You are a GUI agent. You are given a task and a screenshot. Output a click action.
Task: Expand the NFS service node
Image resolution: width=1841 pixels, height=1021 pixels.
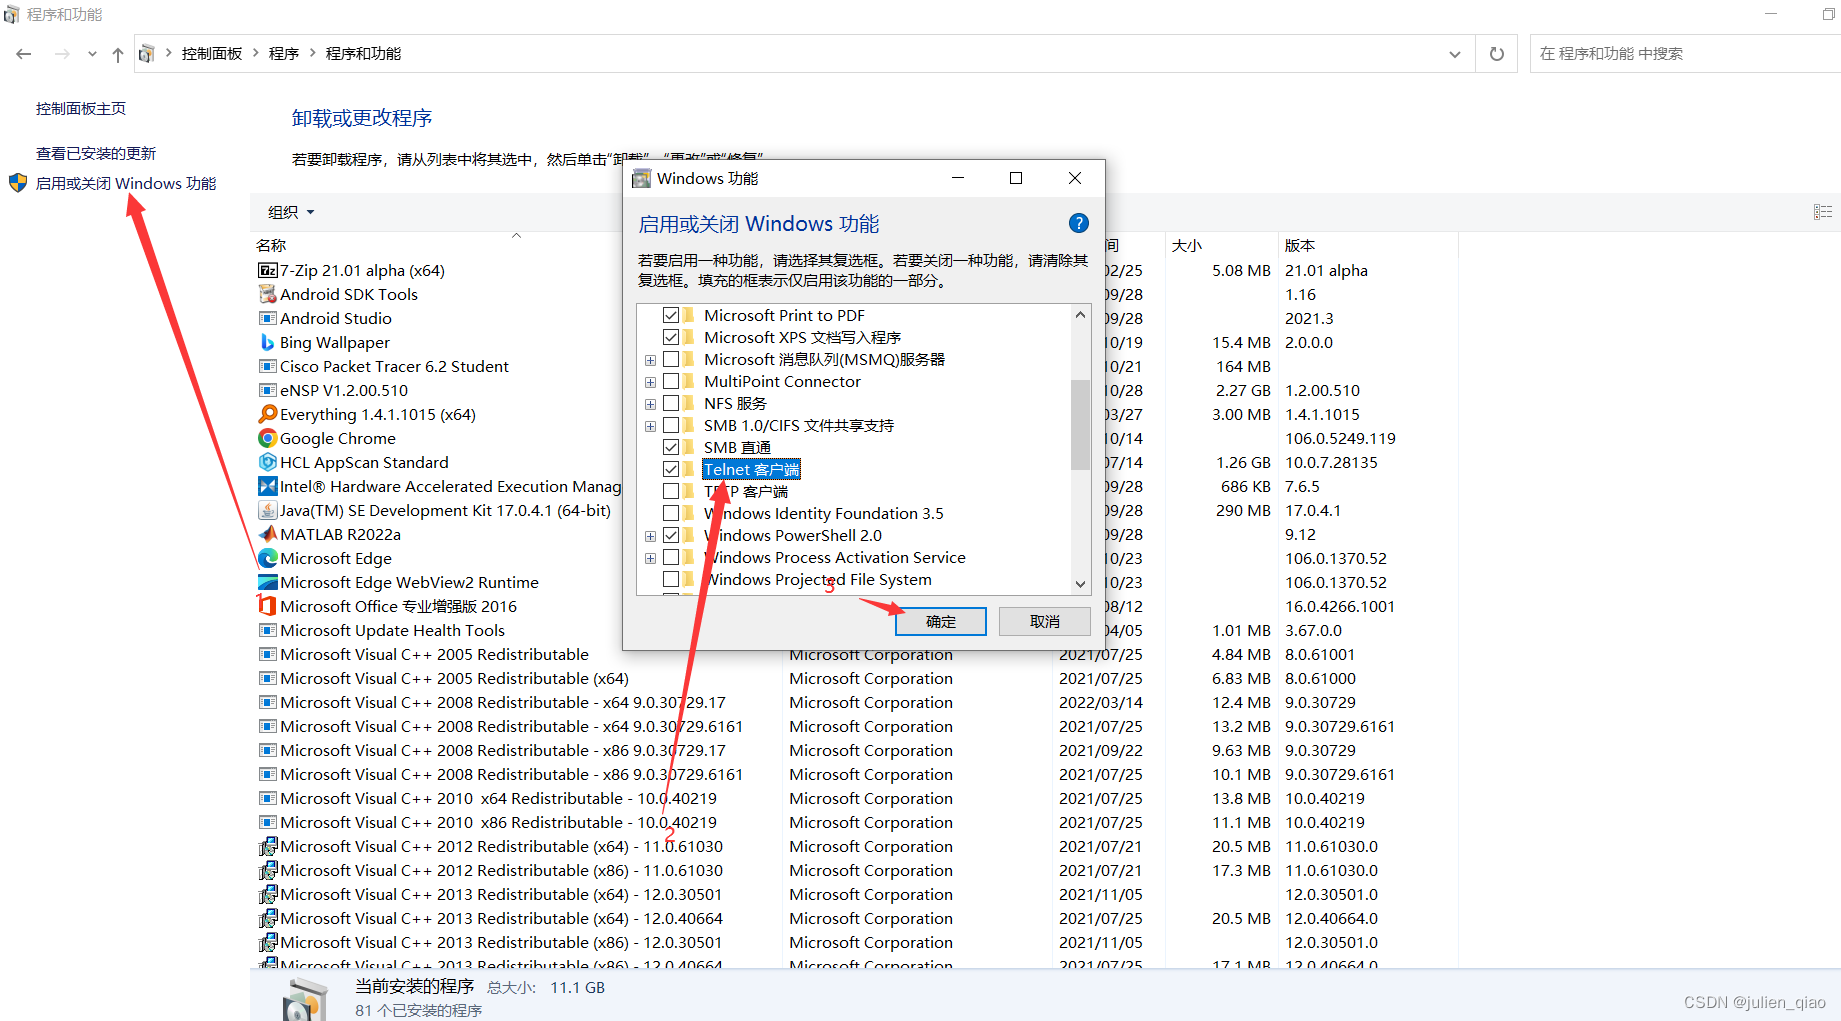(x=650, y=404)
